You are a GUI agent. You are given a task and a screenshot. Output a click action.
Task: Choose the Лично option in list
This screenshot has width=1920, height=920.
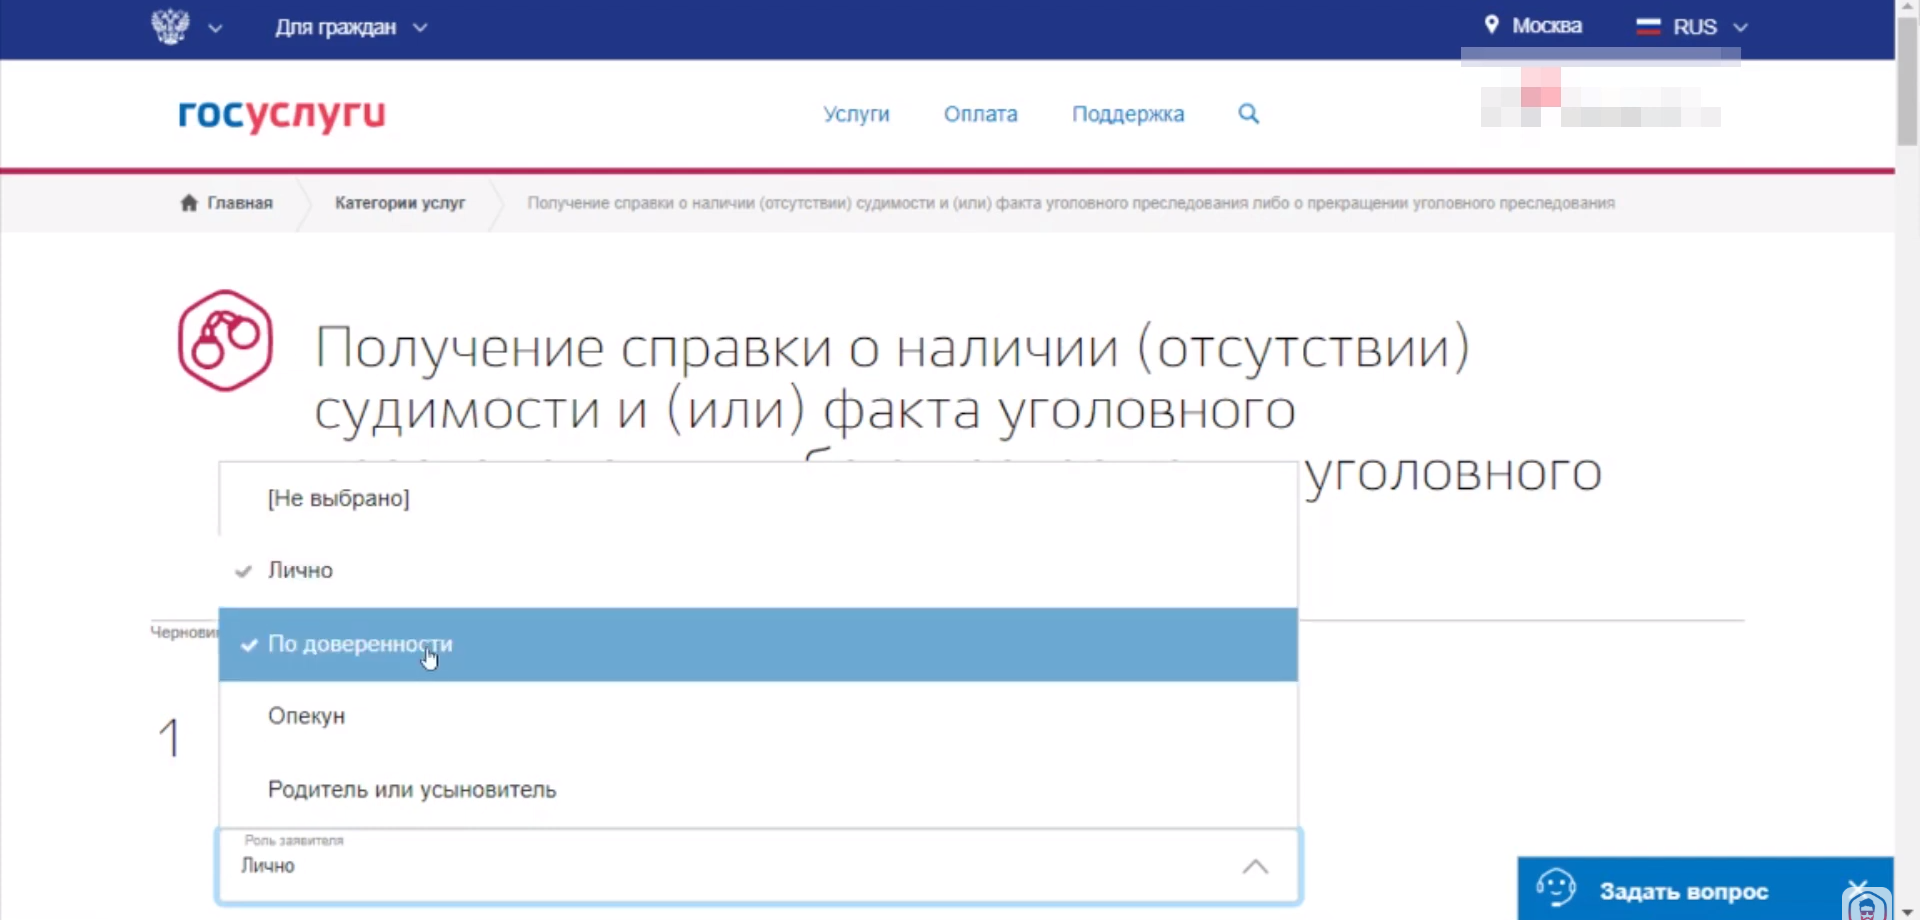[300, 571]
